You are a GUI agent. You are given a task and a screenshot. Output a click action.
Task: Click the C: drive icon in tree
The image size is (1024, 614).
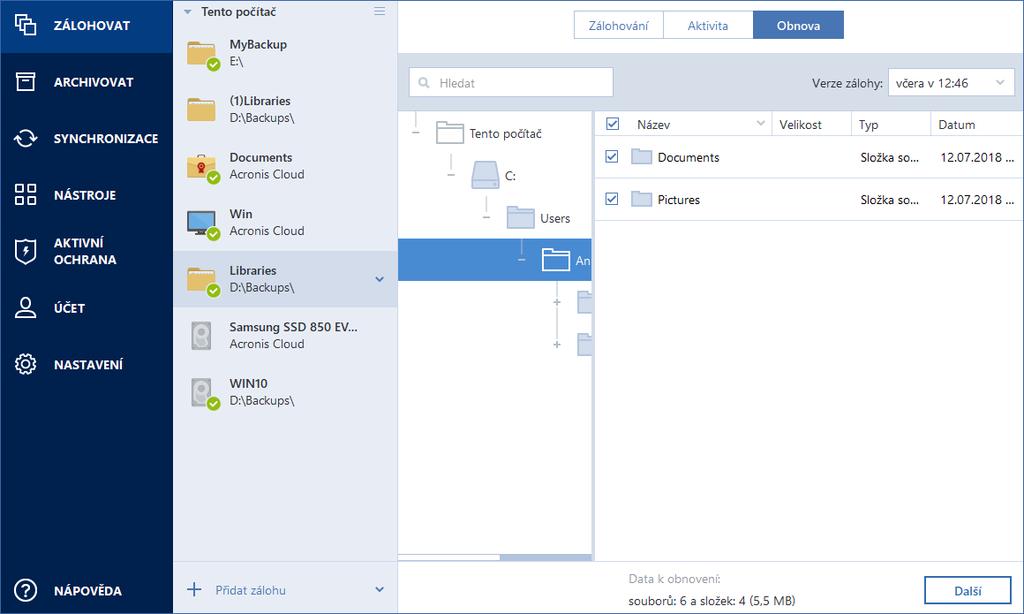coord(485,175)
